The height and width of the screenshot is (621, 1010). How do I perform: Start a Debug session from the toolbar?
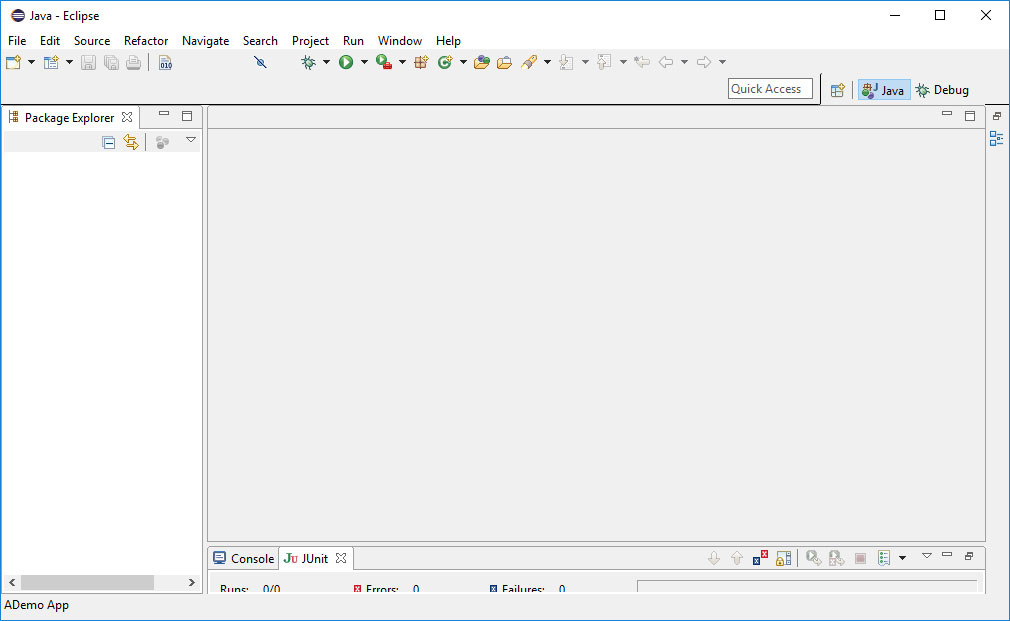coord(307,61)
